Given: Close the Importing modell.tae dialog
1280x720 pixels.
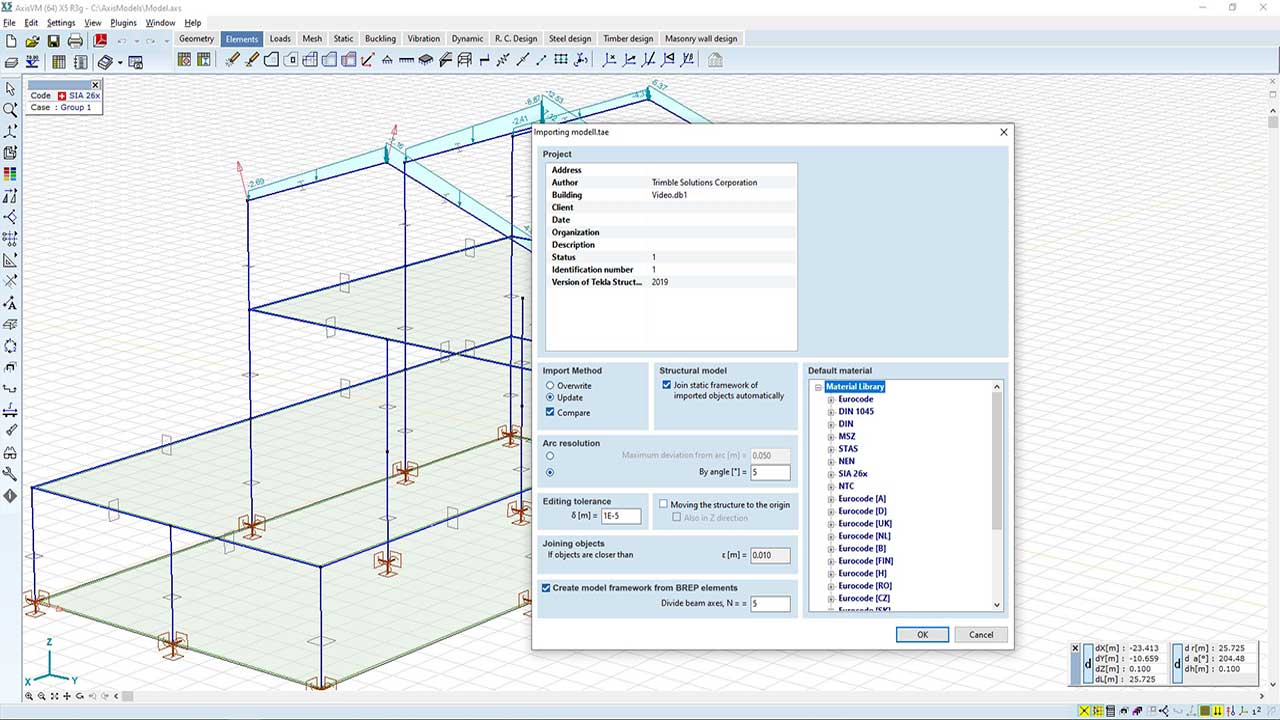Looking at the screenshot, I should click(x=1004, y=132).
